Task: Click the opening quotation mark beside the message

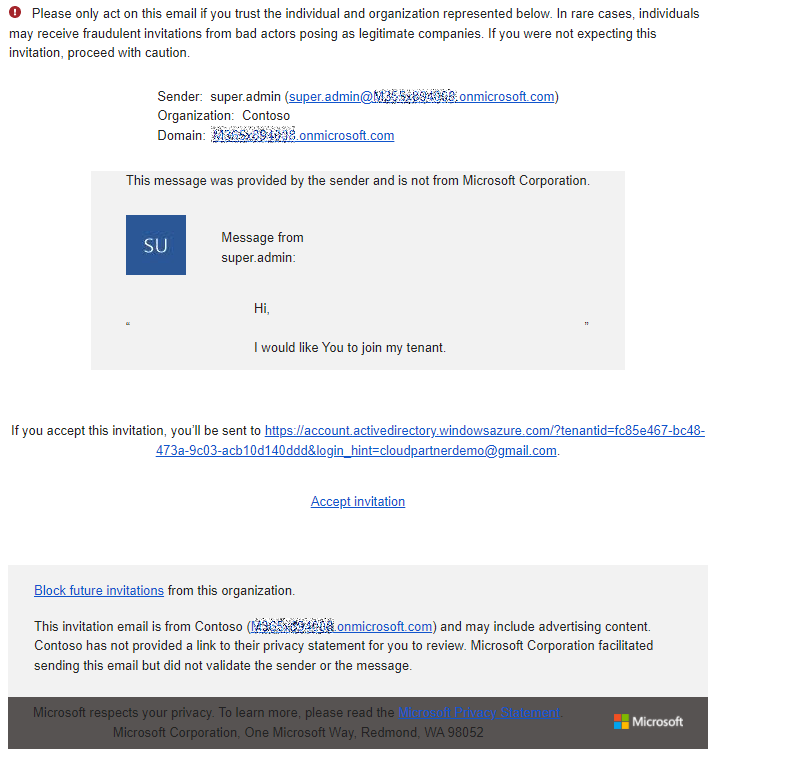Action: [128, 324]
